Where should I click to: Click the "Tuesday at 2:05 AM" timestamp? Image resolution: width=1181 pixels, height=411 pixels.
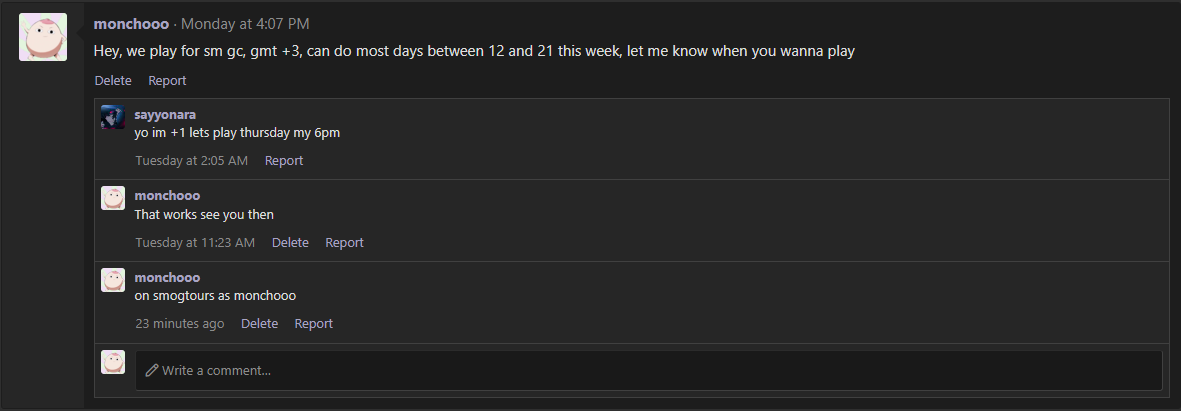click(191, 160)
